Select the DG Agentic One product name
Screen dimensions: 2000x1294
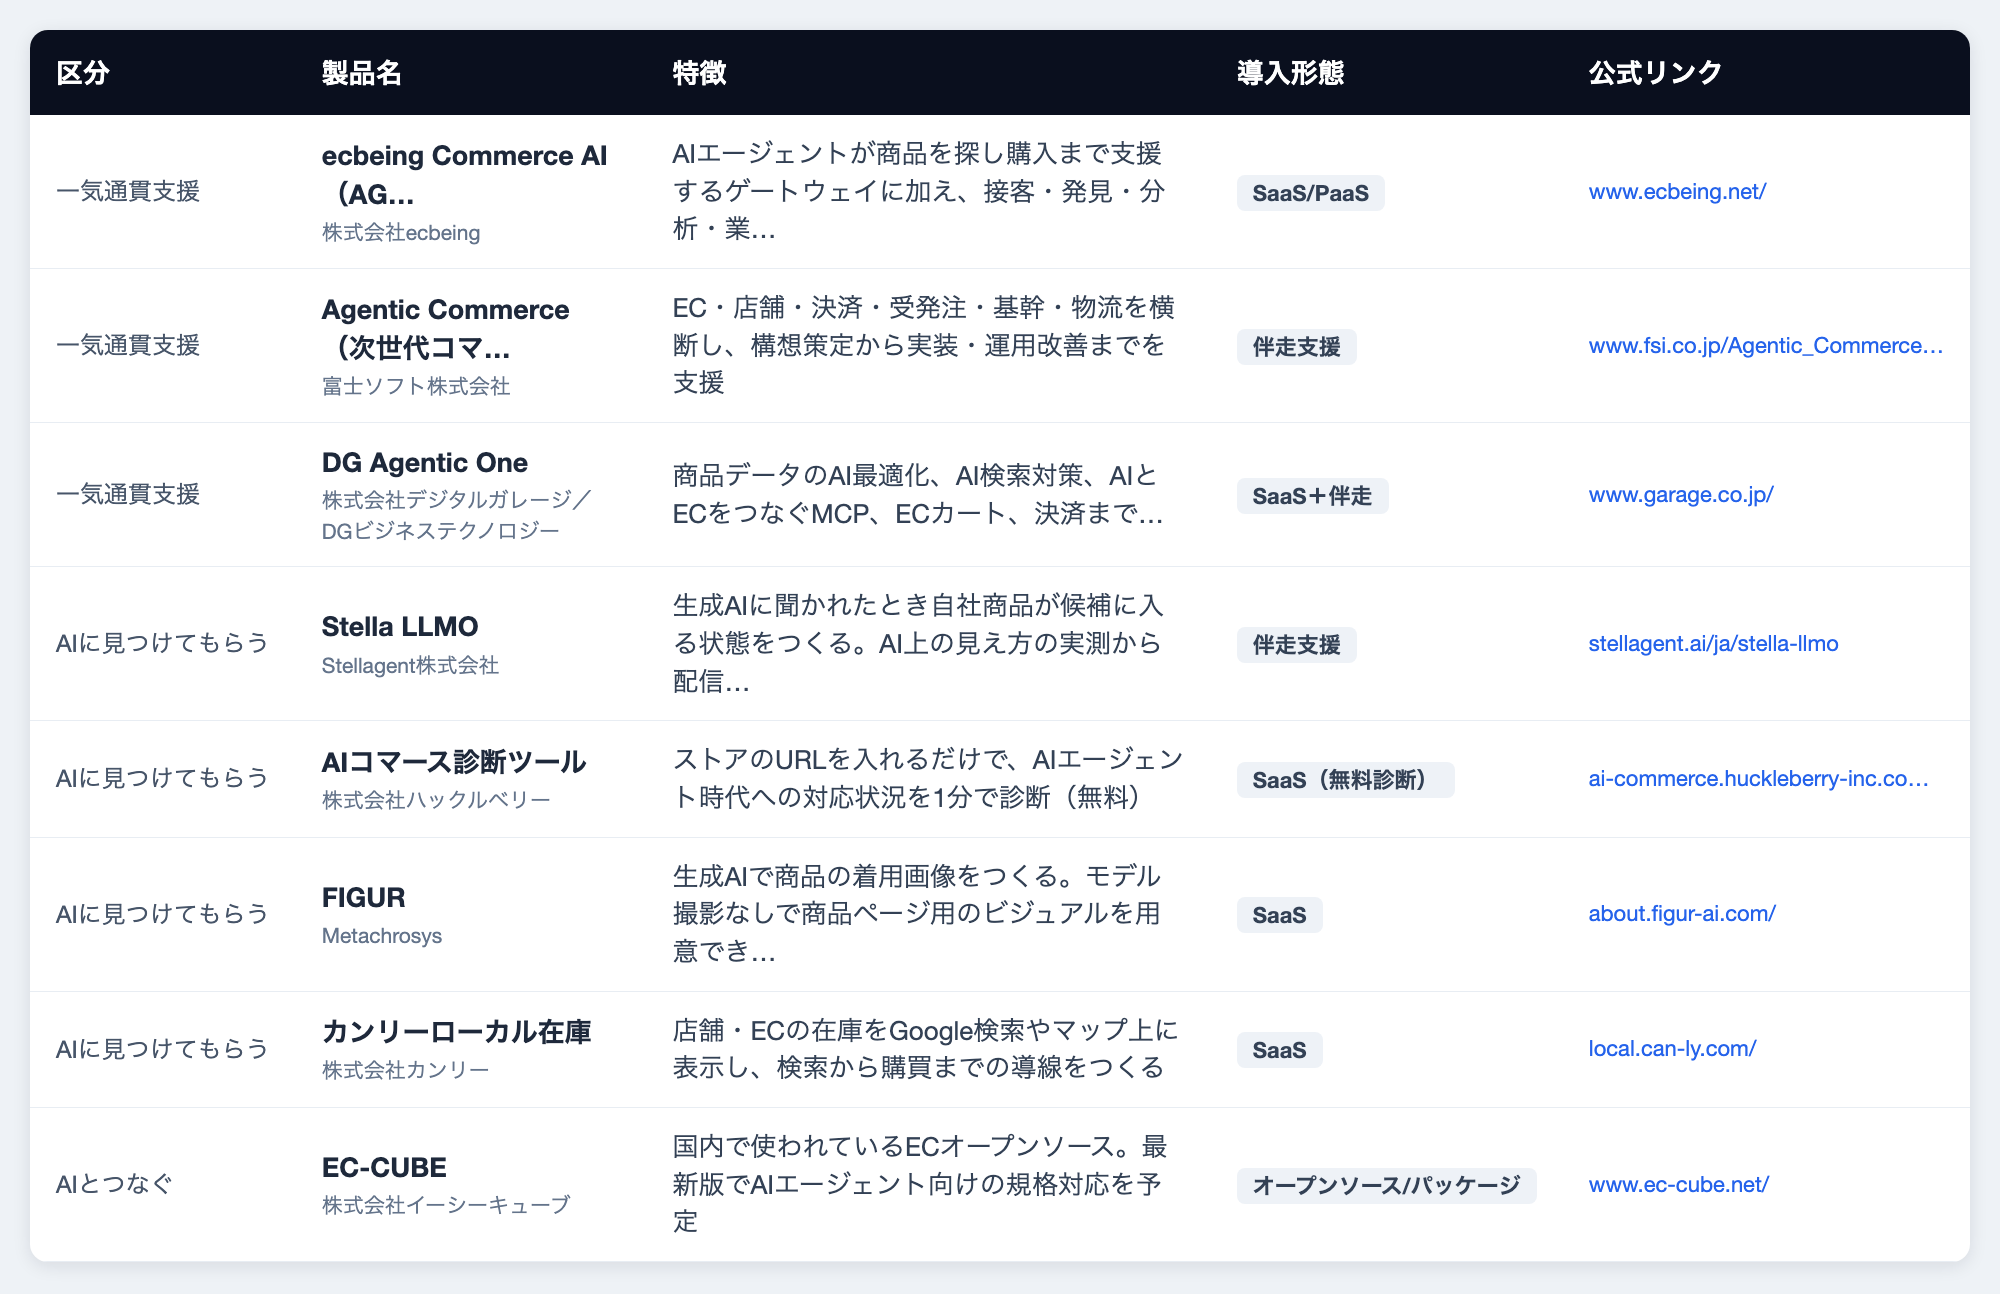coord(424,463)
